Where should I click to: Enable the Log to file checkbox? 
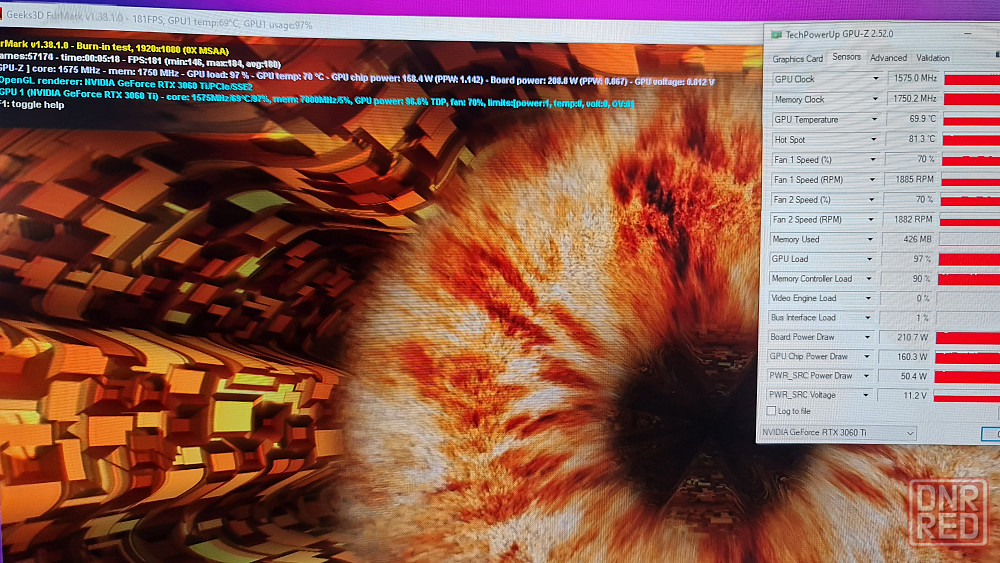click(x=771, y=411)
